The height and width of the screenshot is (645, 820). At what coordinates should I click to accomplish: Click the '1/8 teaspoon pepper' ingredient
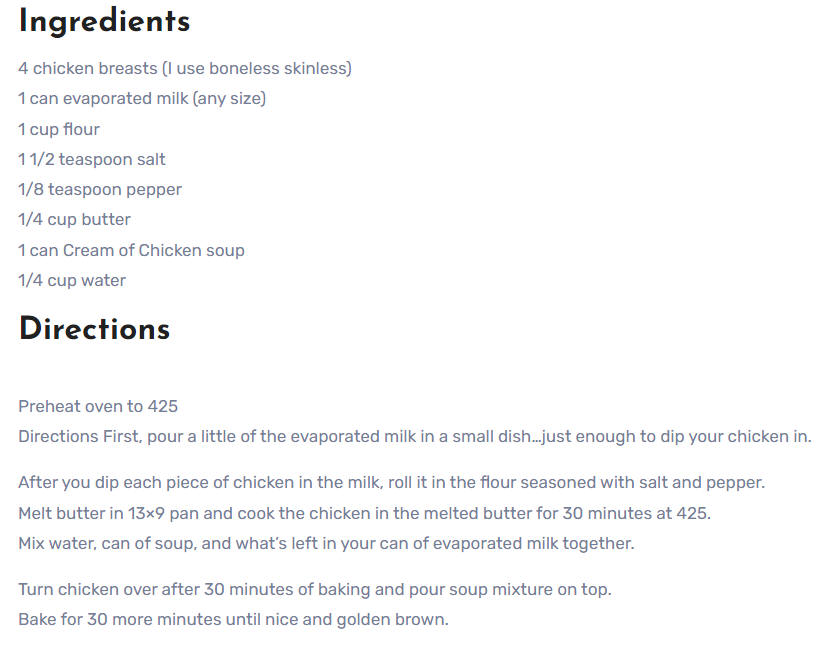[x=100, y=189]
